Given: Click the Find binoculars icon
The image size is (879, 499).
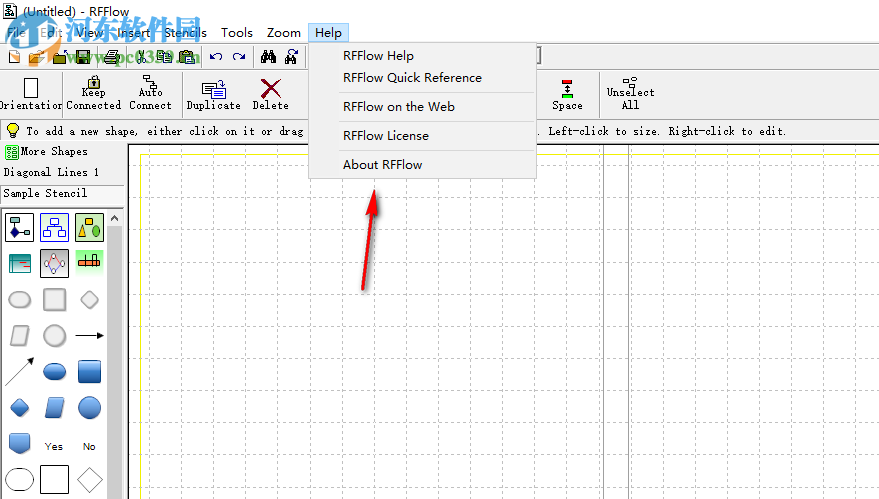Looking at the screenshot, I should point(269,57).
